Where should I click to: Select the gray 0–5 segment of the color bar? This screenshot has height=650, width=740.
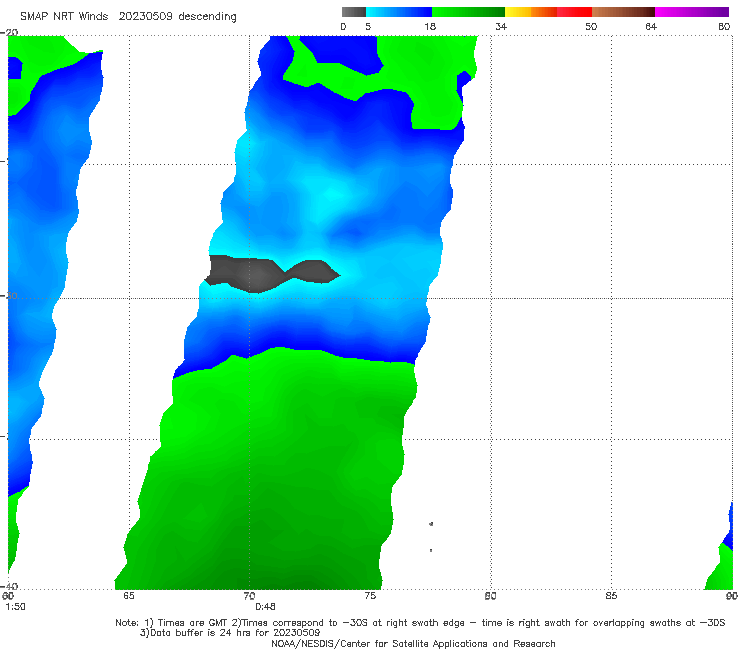click(x=353, y=12)
